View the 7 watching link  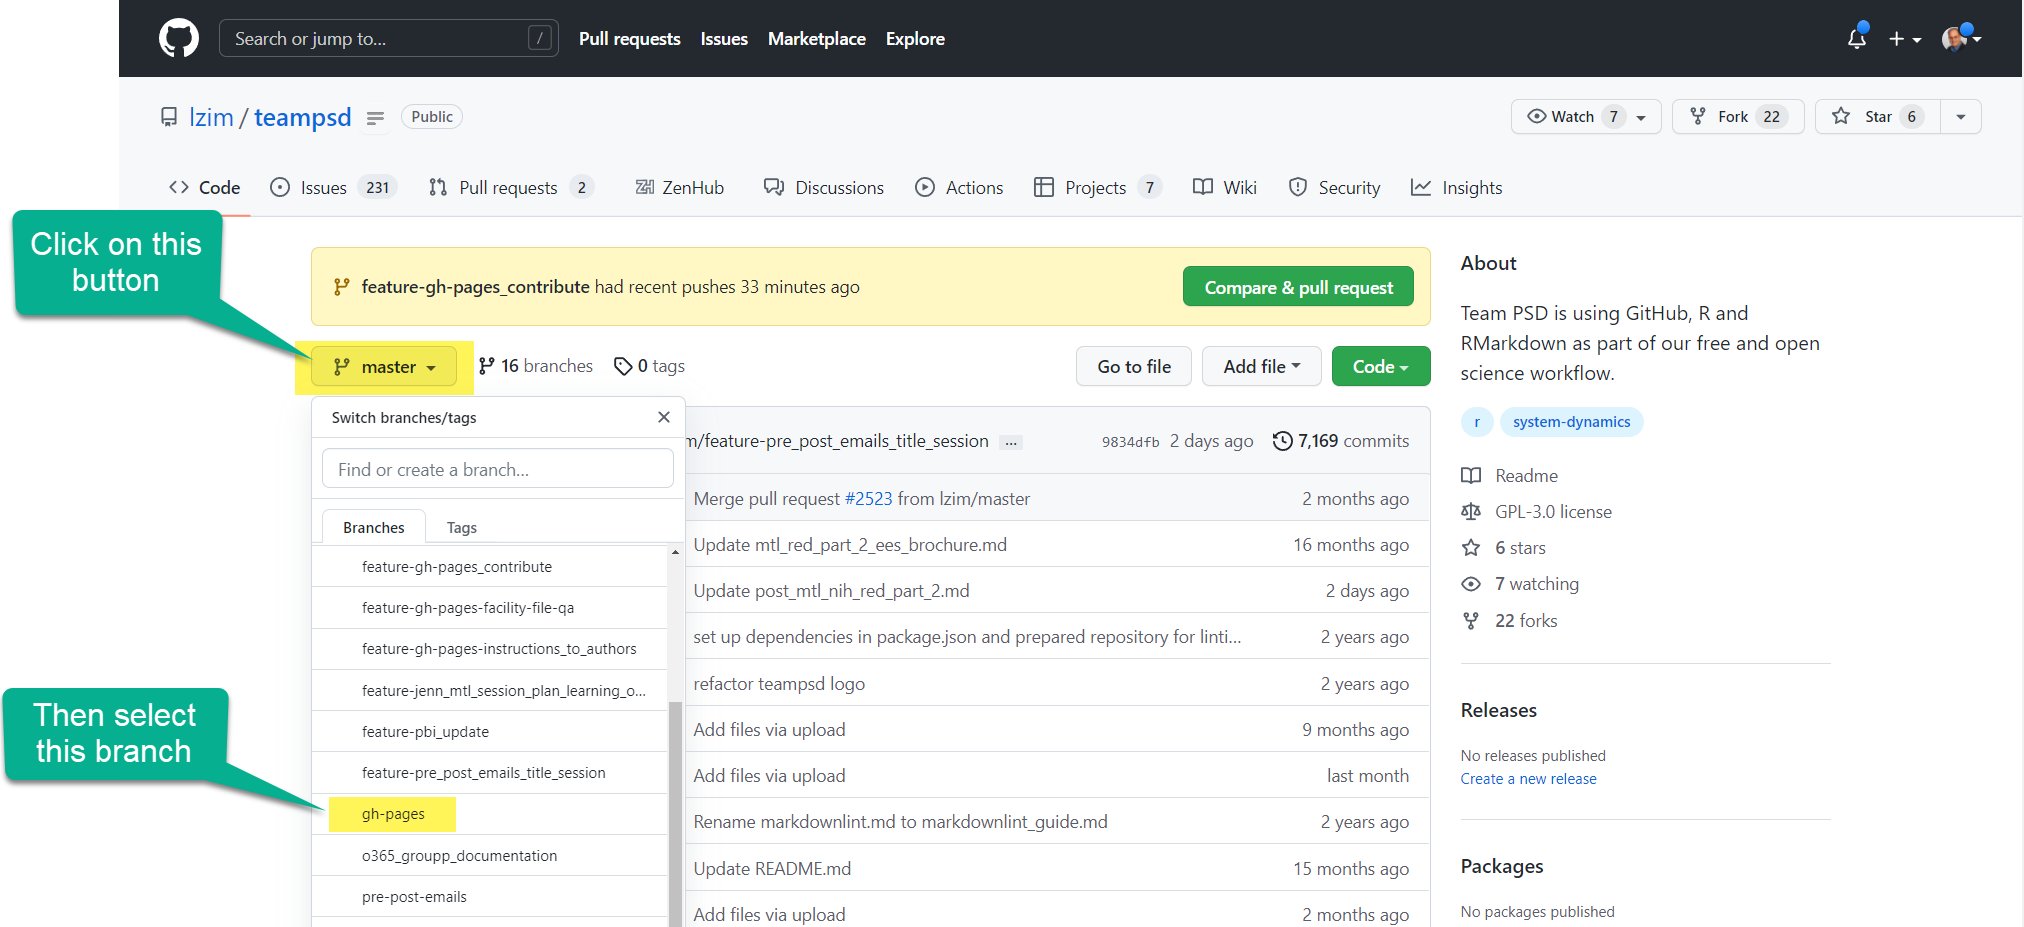click(1520, 584)
